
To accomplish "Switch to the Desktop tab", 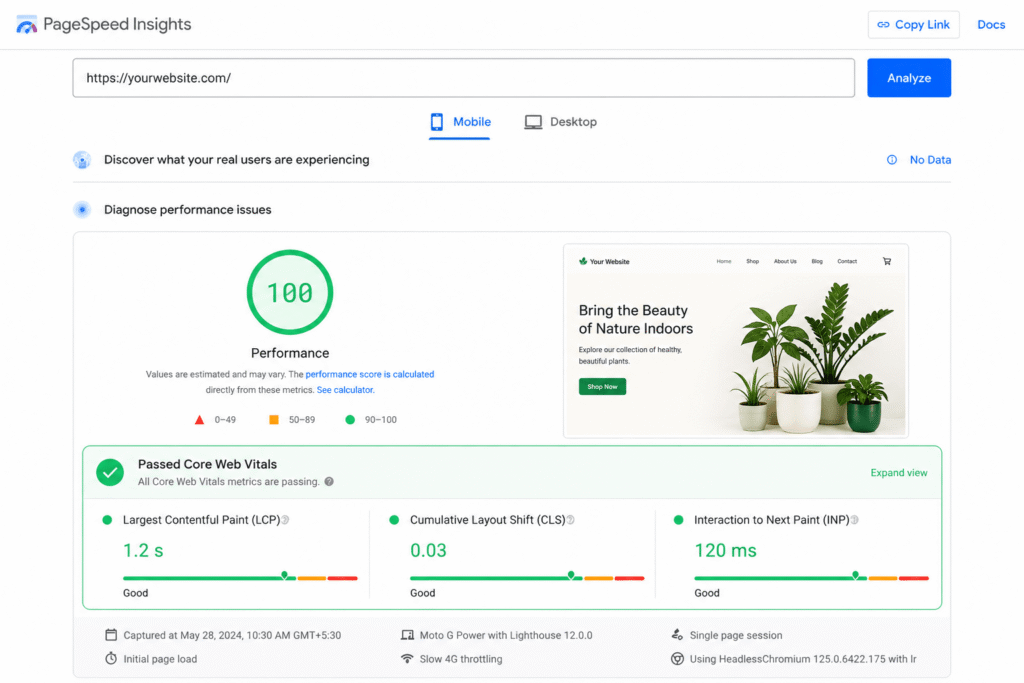I will [x=560, y=122].
